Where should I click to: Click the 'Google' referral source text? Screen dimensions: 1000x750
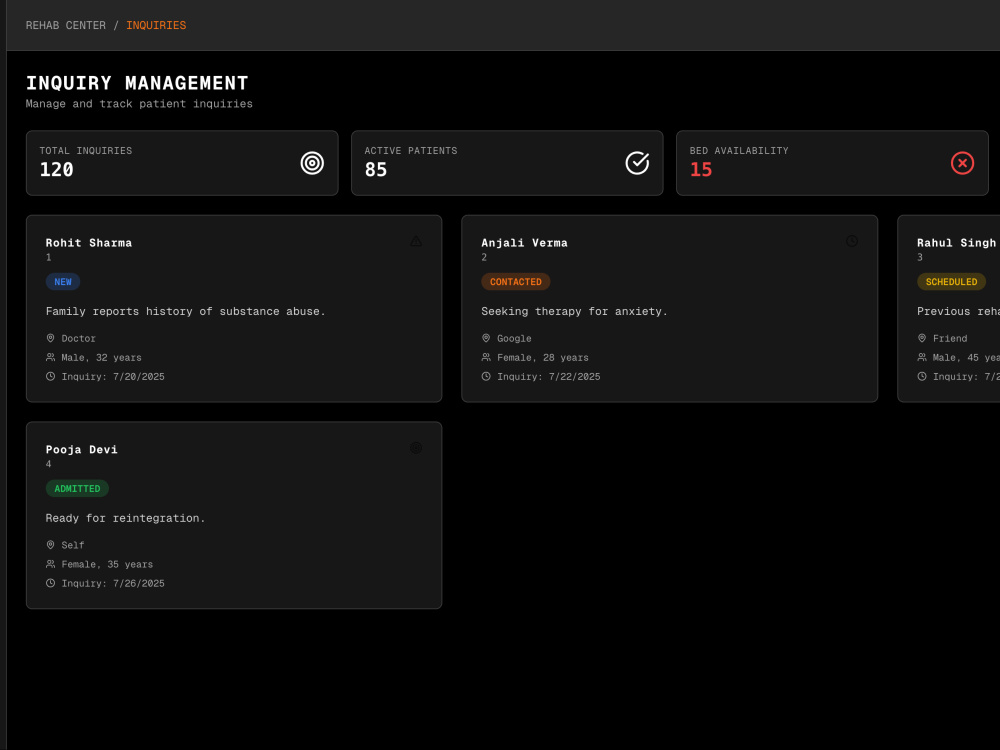[x=514, y=339]
